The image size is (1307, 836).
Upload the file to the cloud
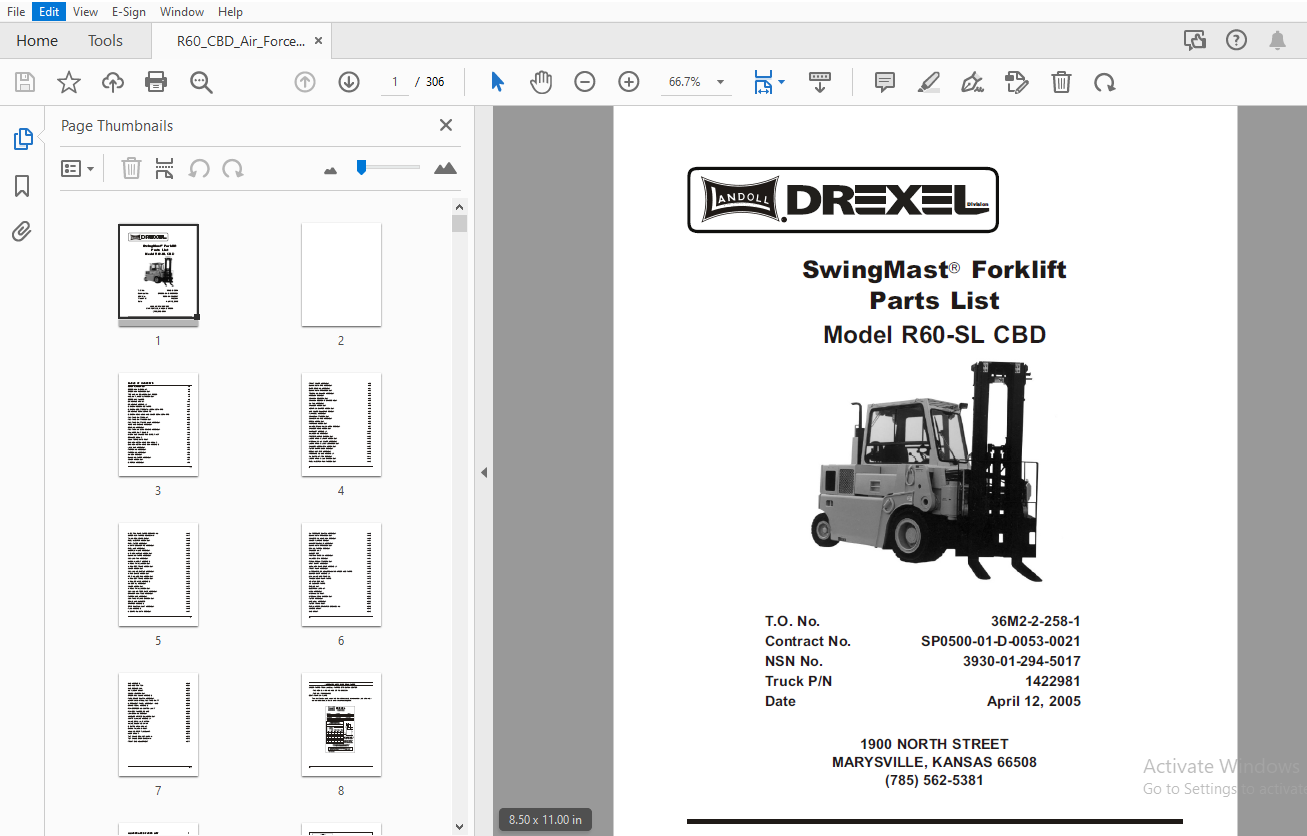(113, 82)
